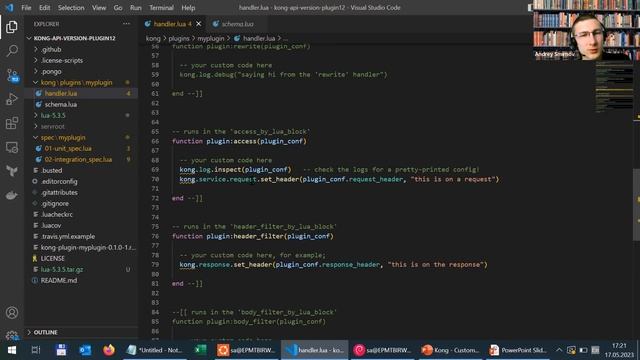Open the Explorer view in activity bar
Screen dimensions: 640x360
12,27
